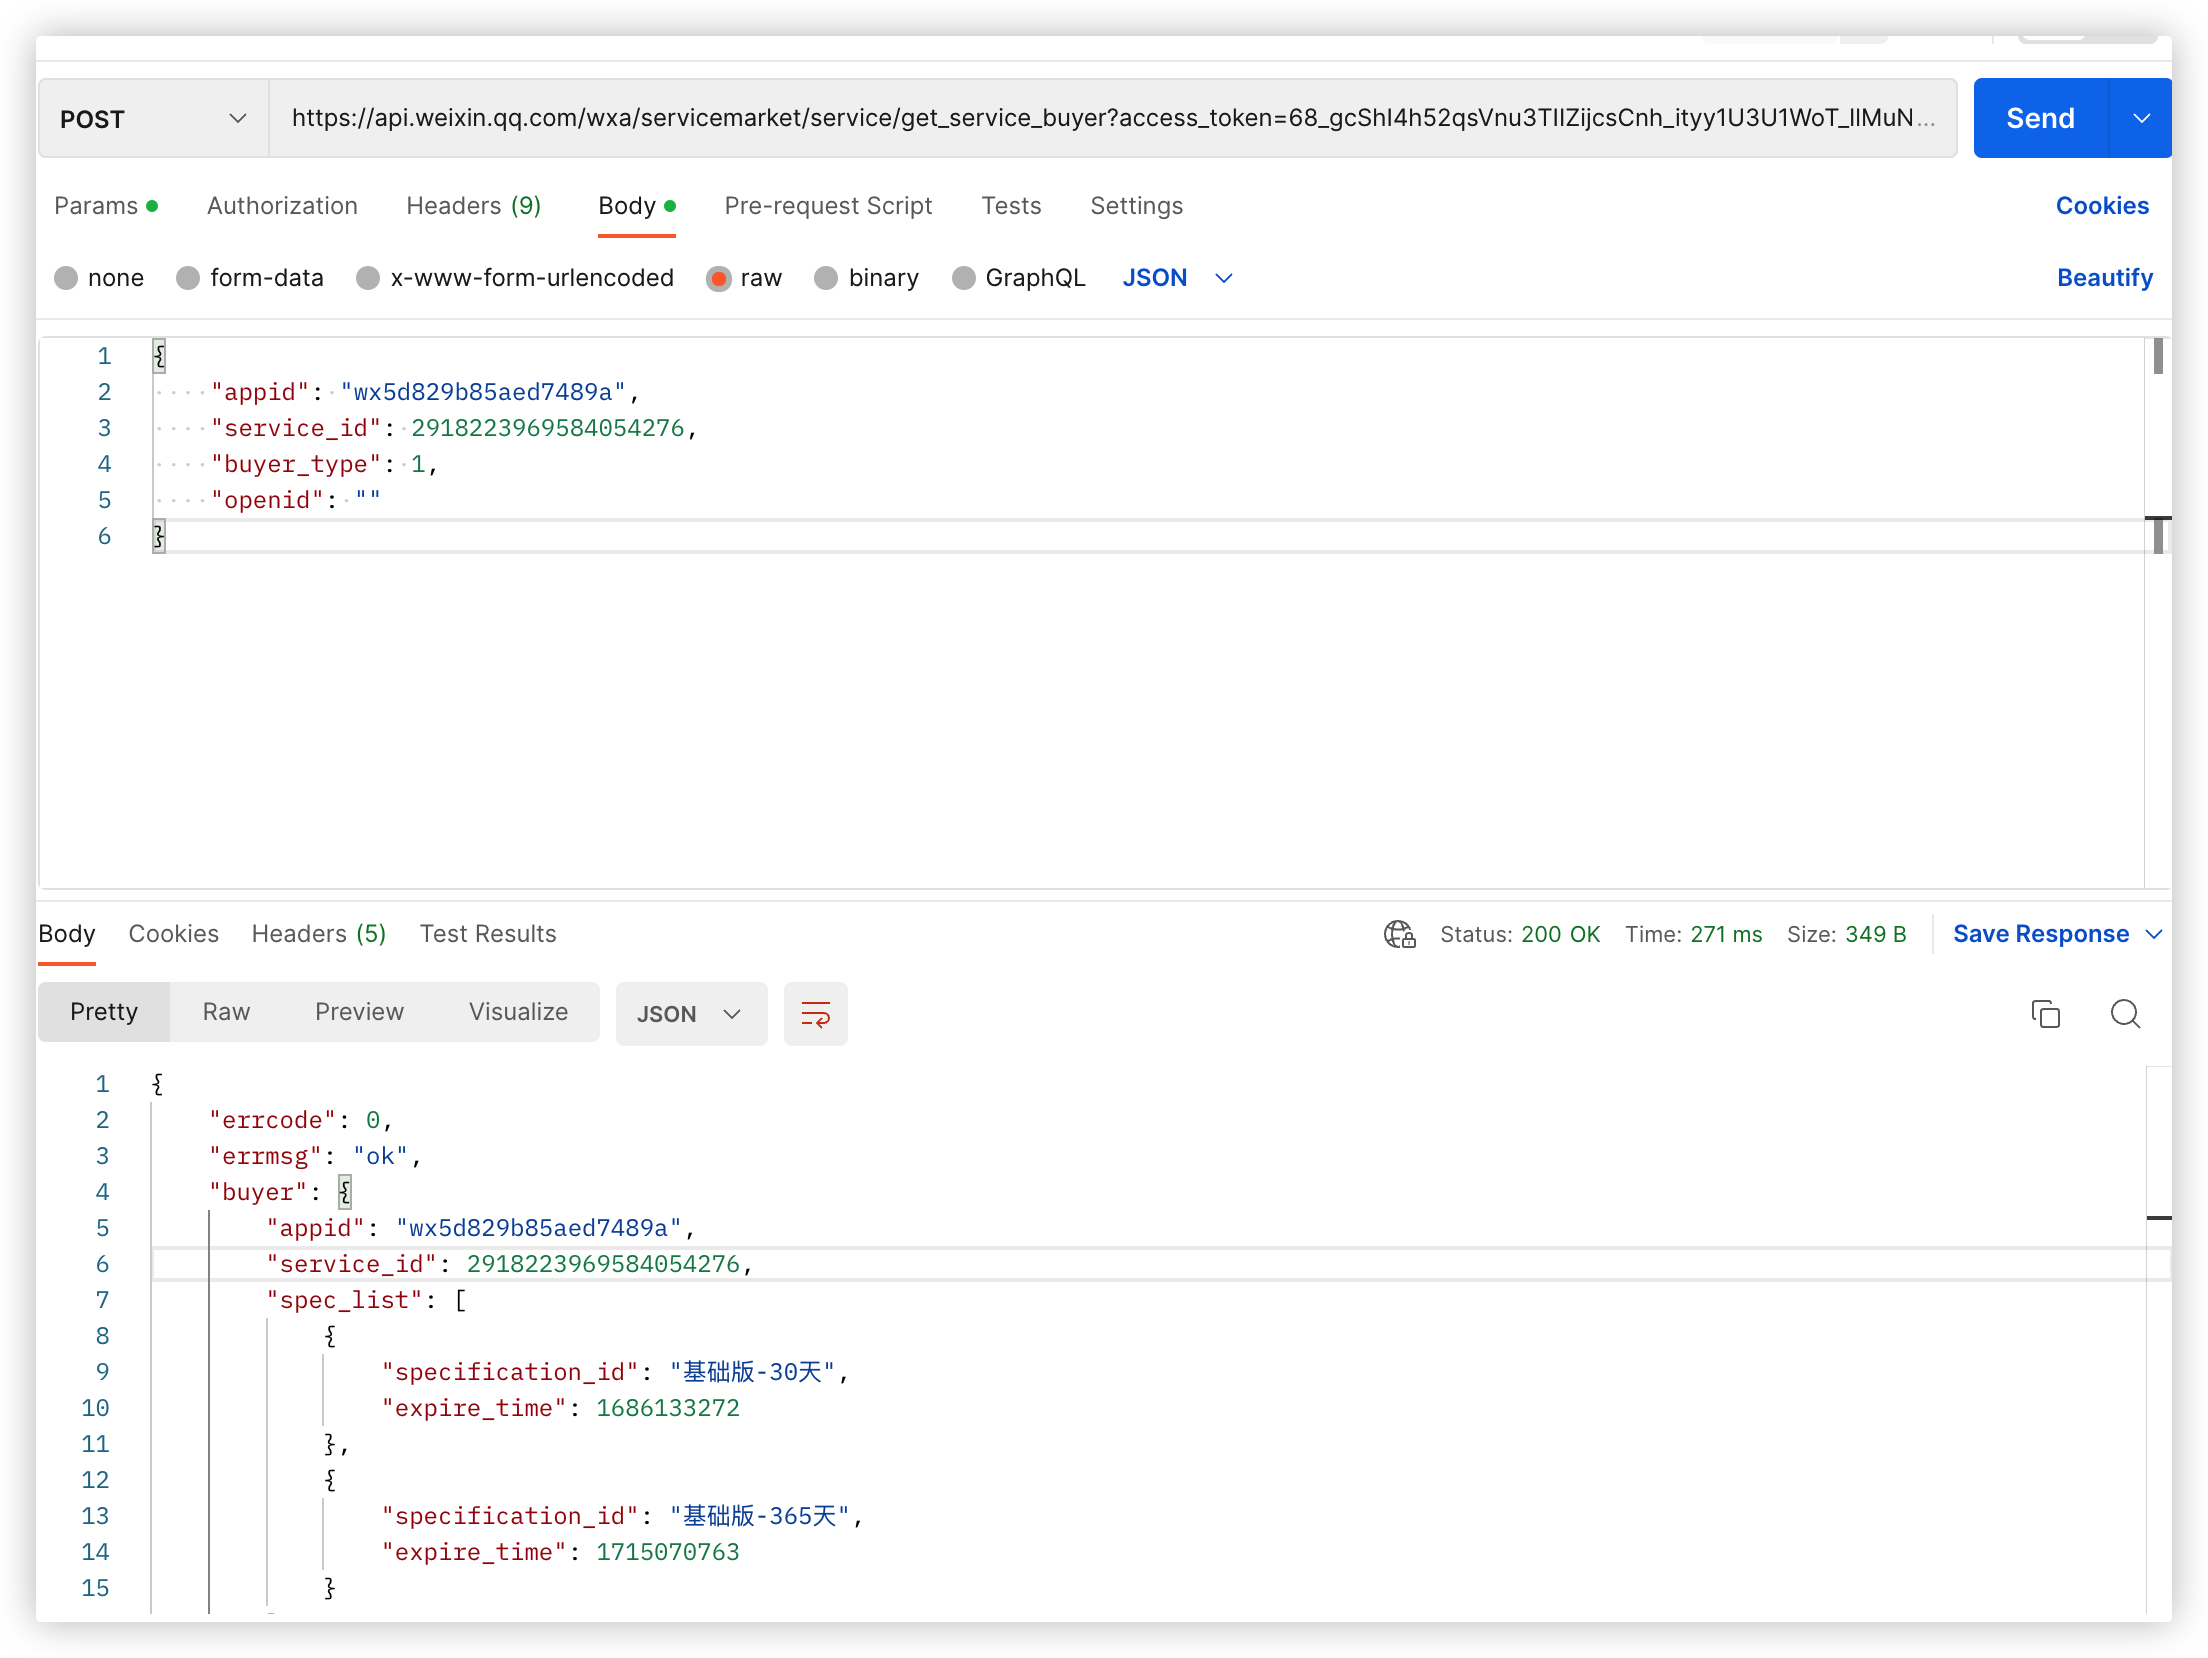This screenshot has height=1658, width=2208.
Task: Click the Beautify link
Action: (x=2104, y=278)
